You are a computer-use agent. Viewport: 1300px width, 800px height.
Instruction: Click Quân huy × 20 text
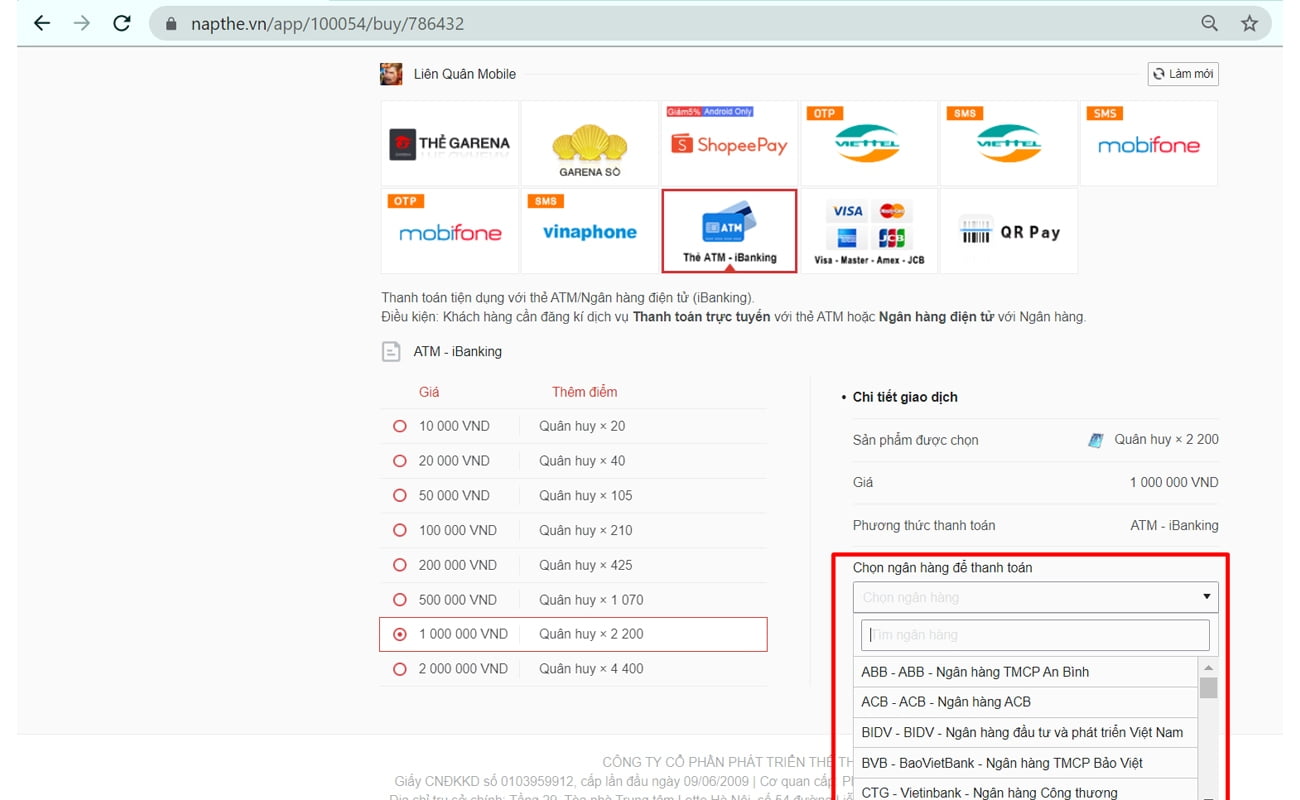582,426
